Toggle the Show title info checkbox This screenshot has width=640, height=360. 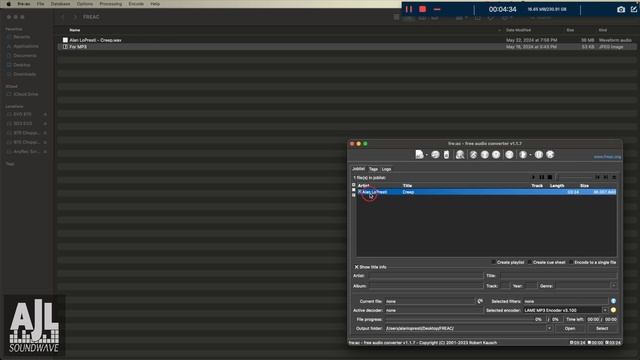pyautogui.click(x=356, y=267)
